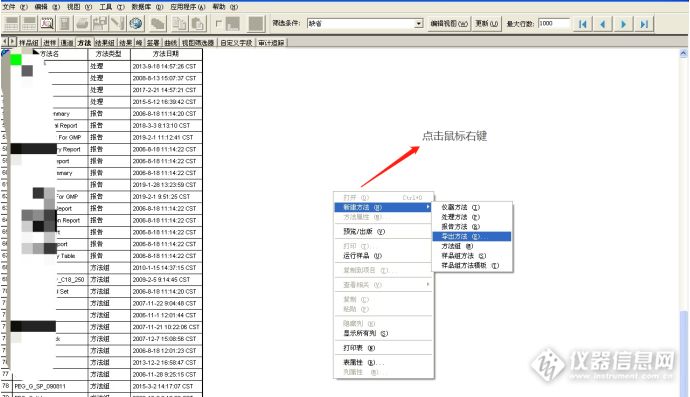Switch to the 进样 tab
This screenshot has width=690, height=397.
pyautogui.click(x=49, y=43)
